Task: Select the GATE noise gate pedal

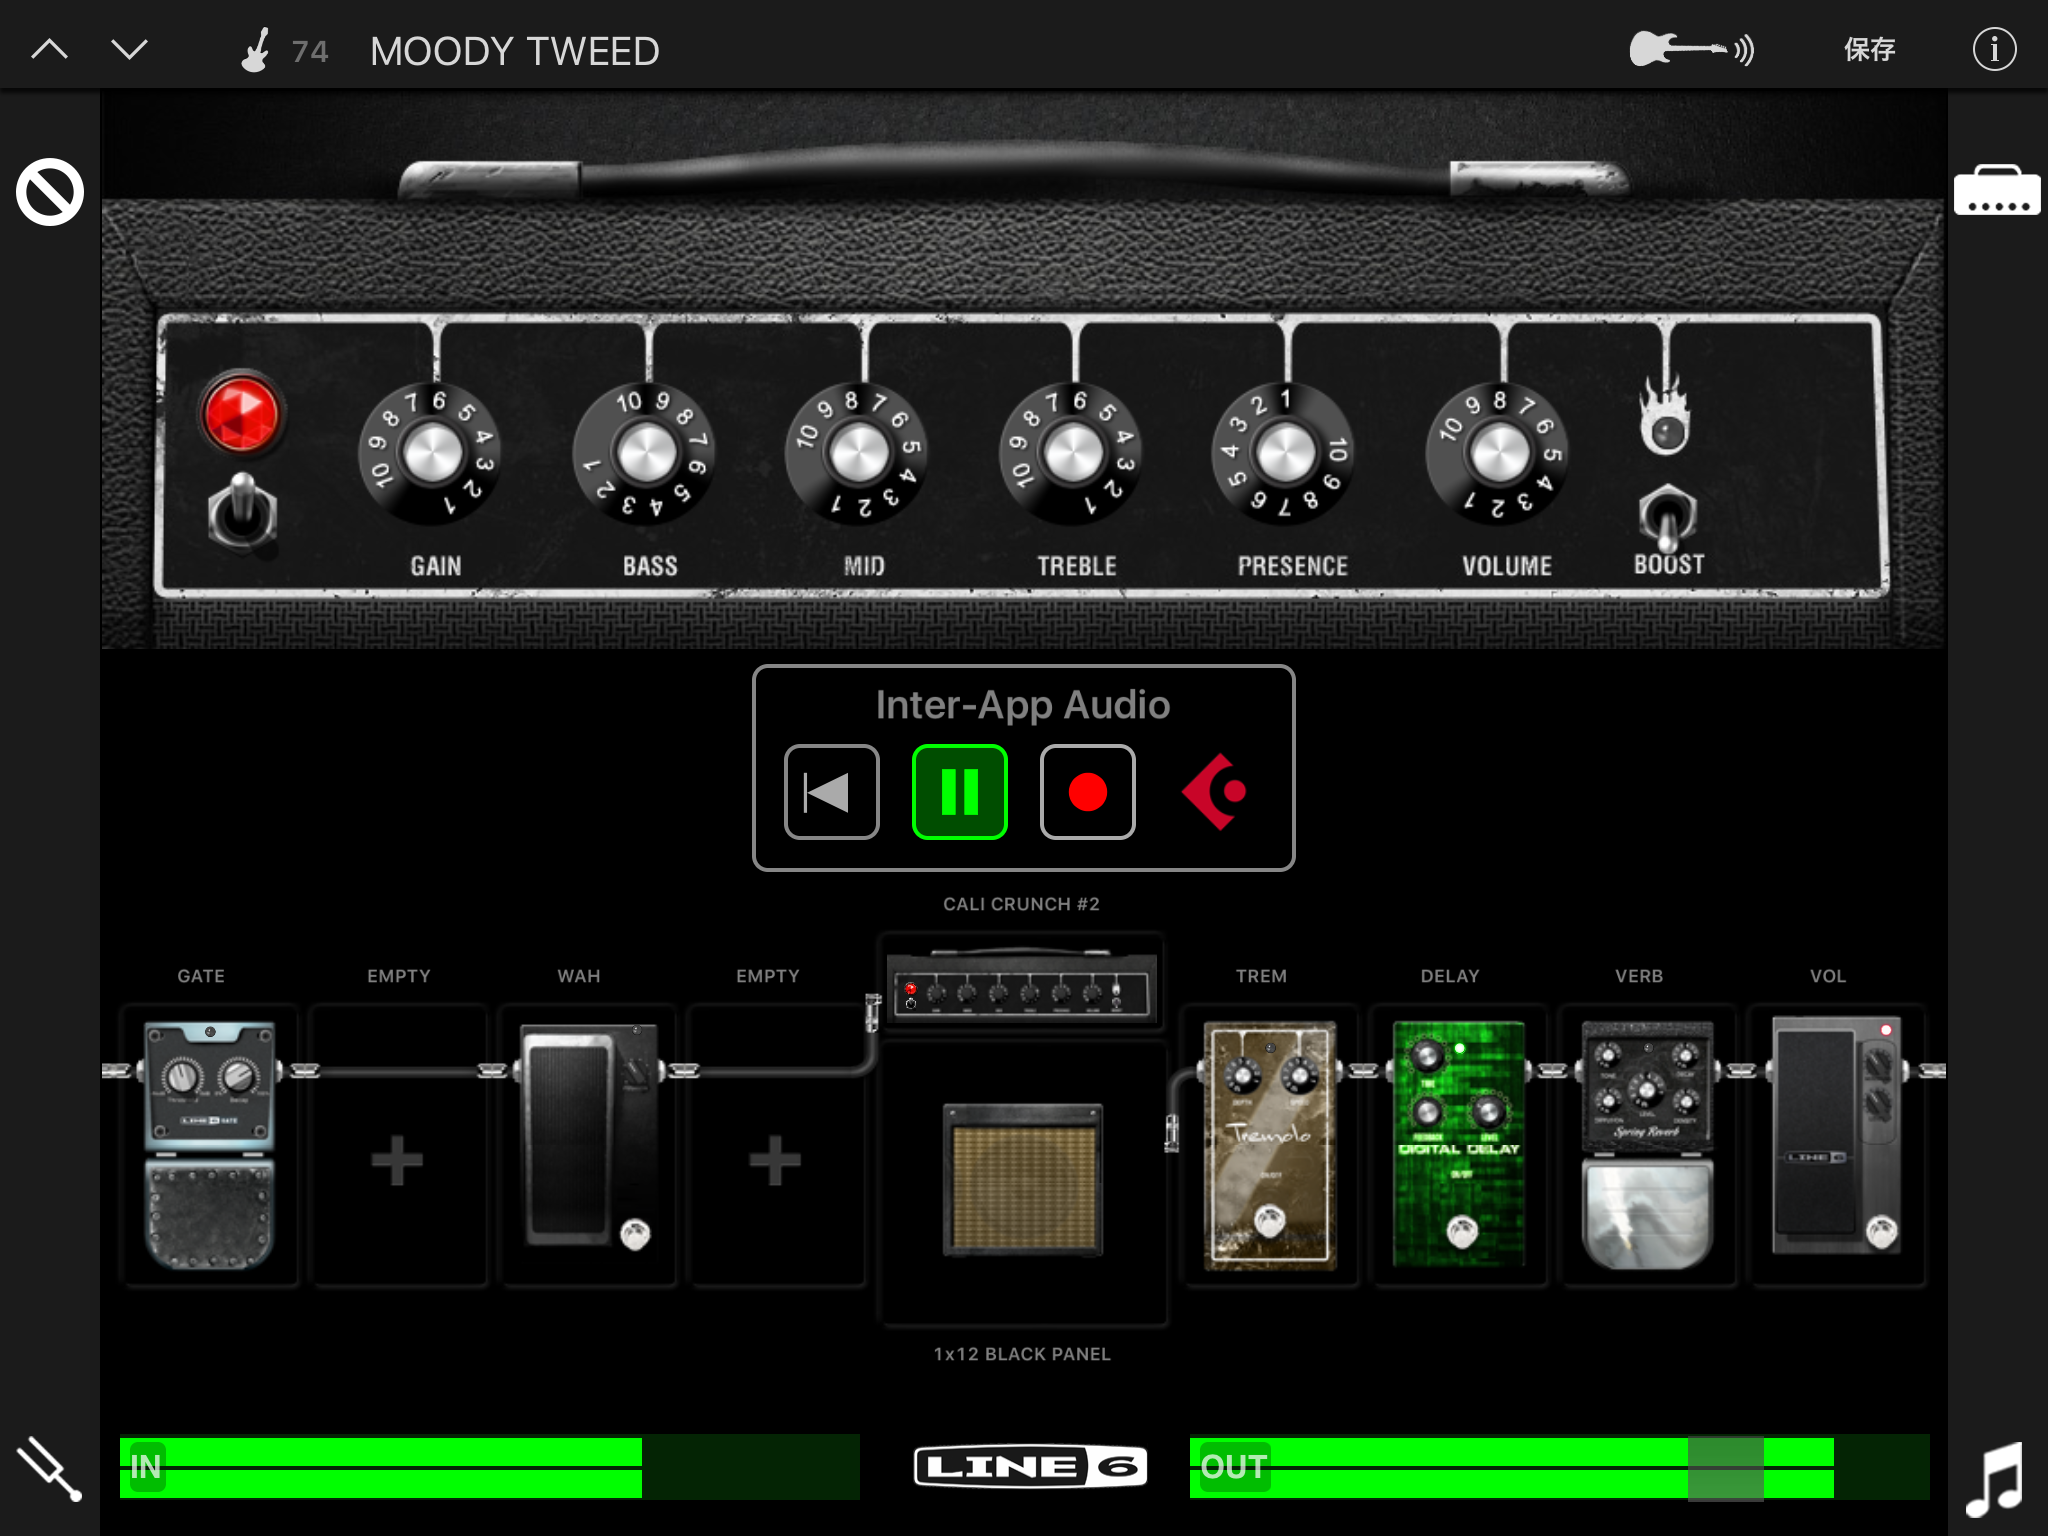Action: click(x=209, y=1145)
